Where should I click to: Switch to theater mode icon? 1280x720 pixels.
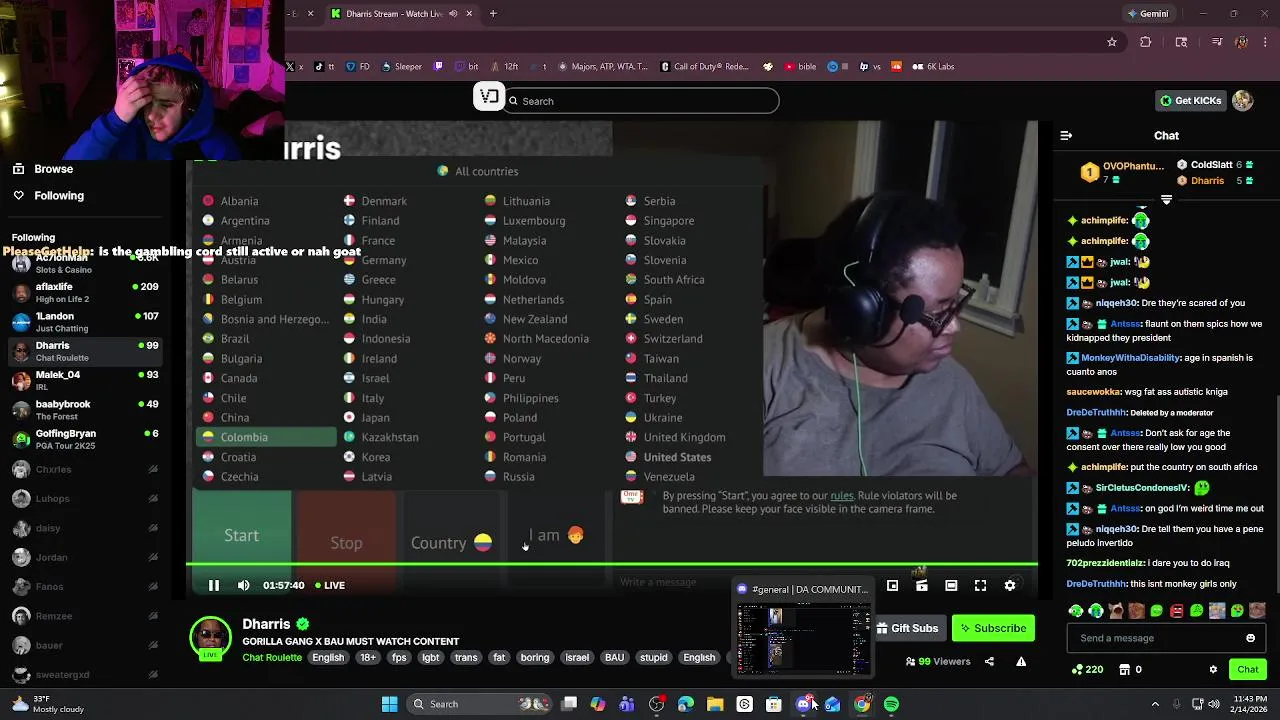tap(951, 586)
